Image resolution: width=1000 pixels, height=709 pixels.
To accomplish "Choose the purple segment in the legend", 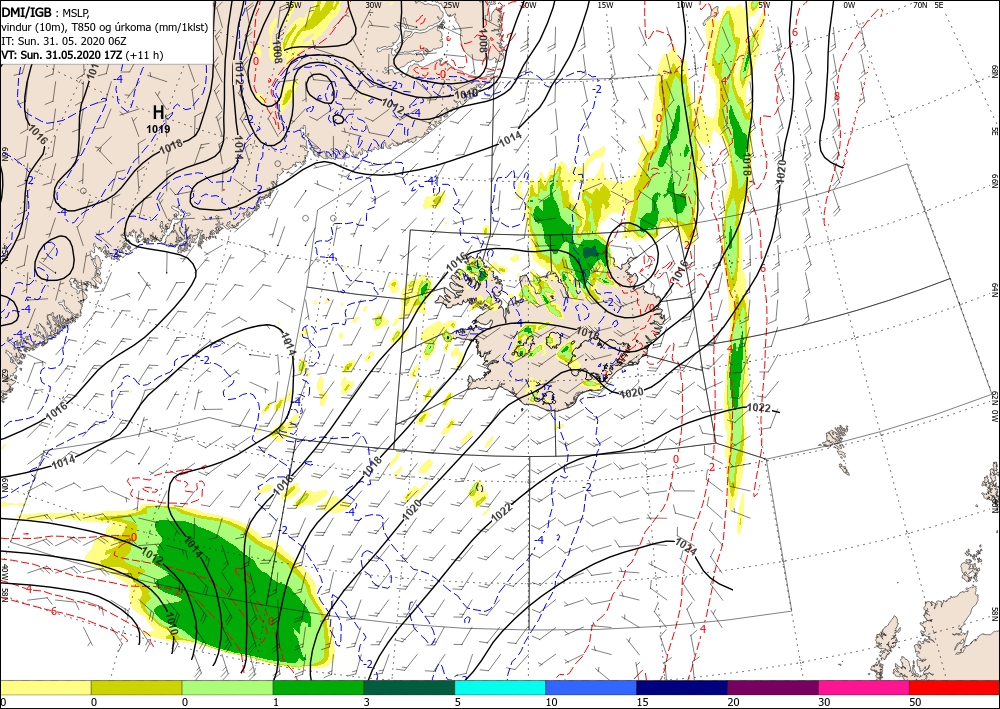I will tap(773, 687).
